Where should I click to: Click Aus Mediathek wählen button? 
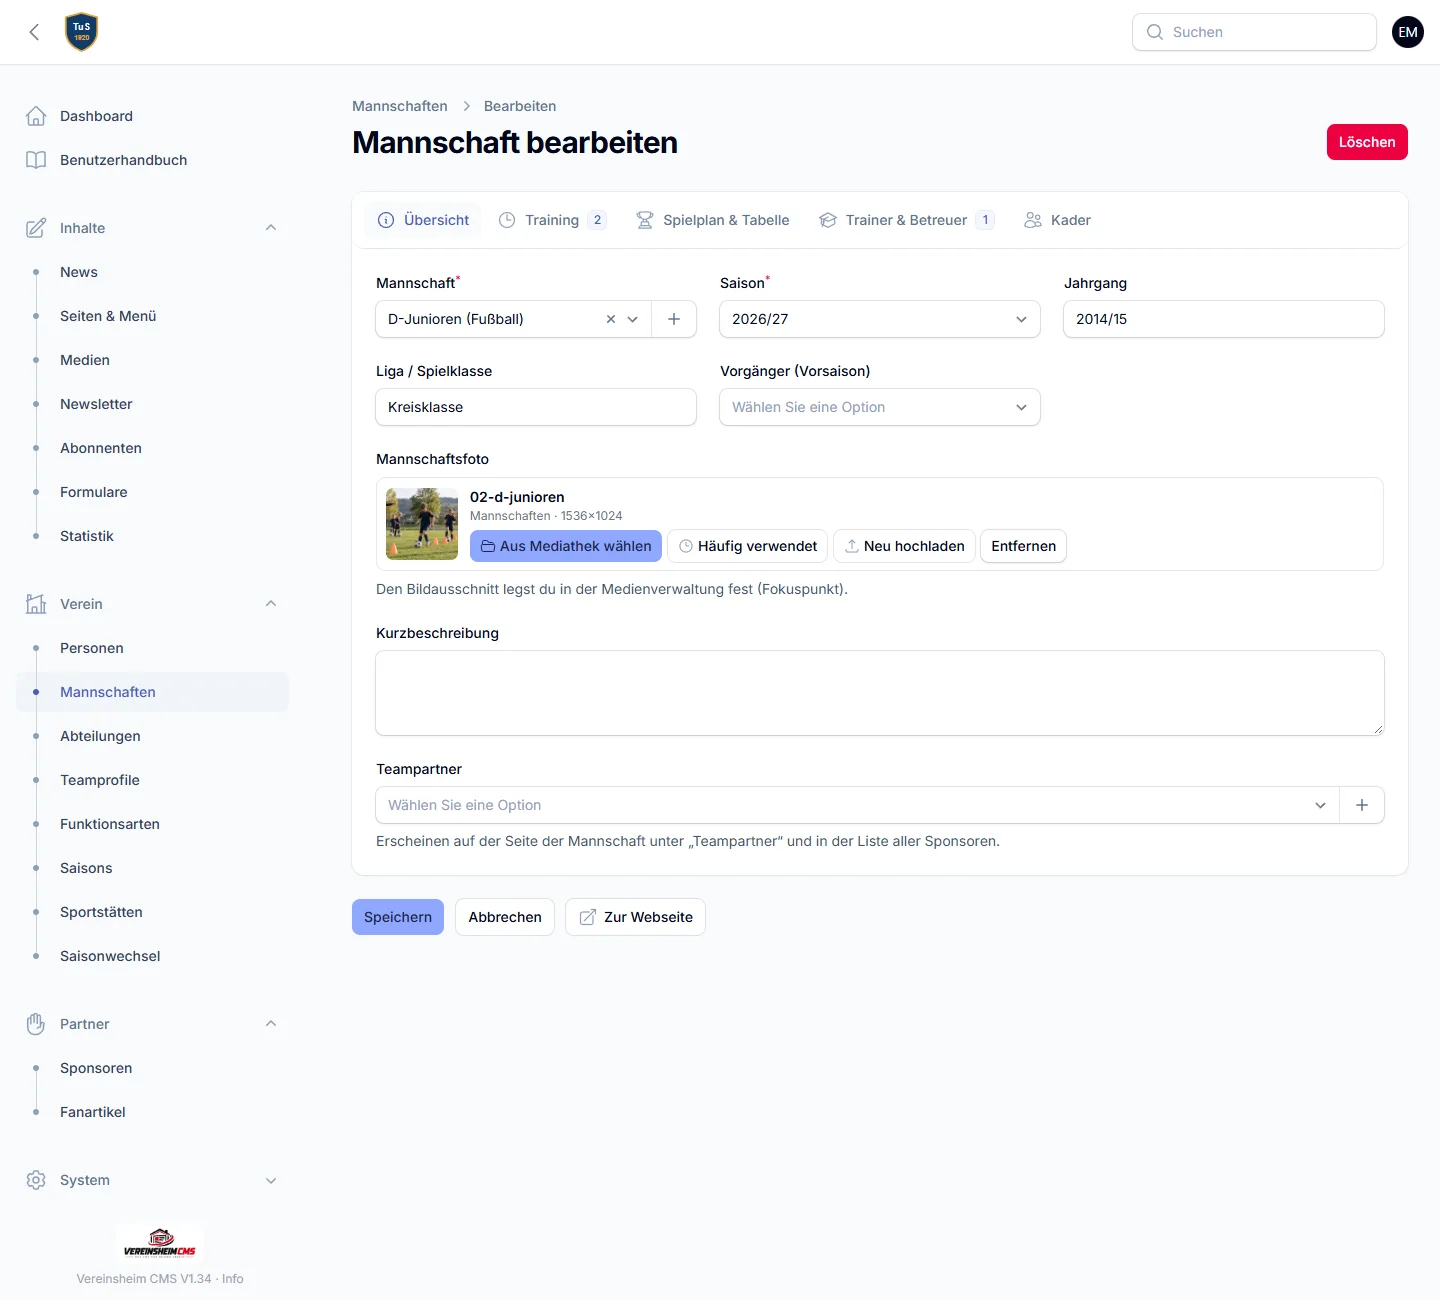click(566, 546)
